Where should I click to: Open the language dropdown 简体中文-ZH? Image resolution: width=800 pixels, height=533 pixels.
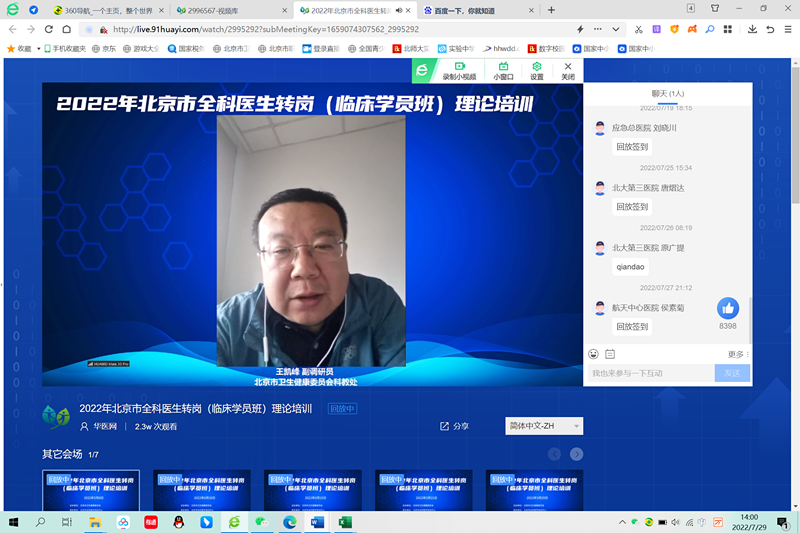(544, 426)
